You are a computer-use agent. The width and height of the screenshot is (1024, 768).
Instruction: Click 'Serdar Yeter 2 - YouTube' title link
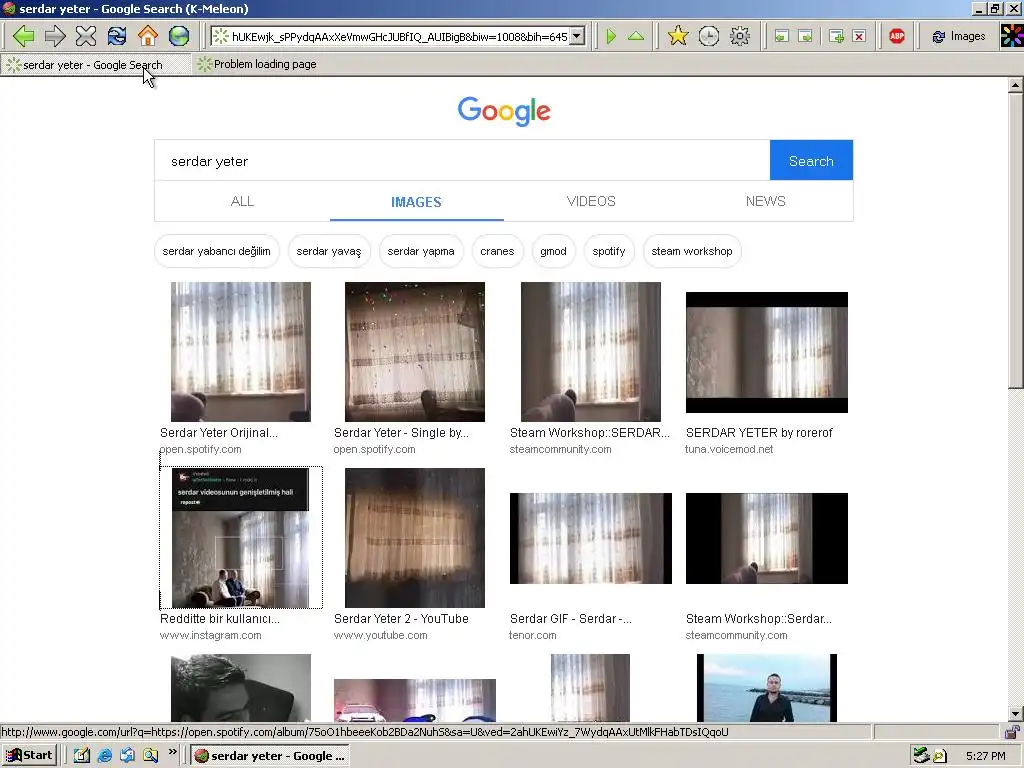[401, 618]
